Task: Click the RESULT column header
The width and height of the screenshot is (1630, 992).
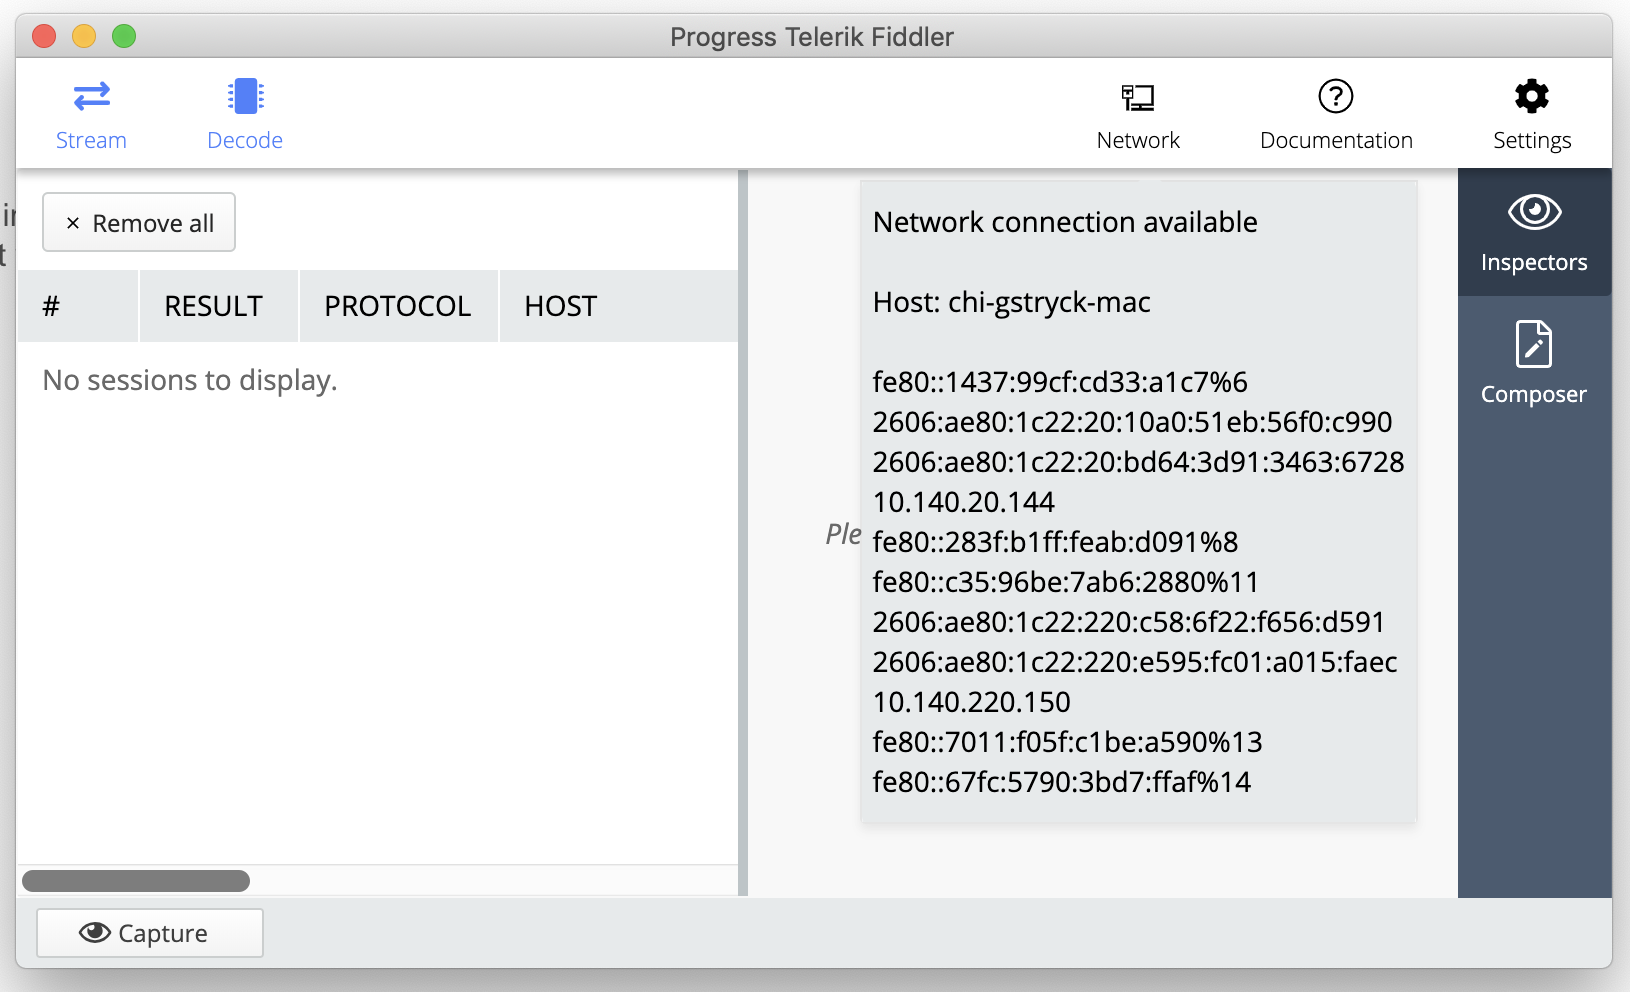Action: [x=214, y=306]
